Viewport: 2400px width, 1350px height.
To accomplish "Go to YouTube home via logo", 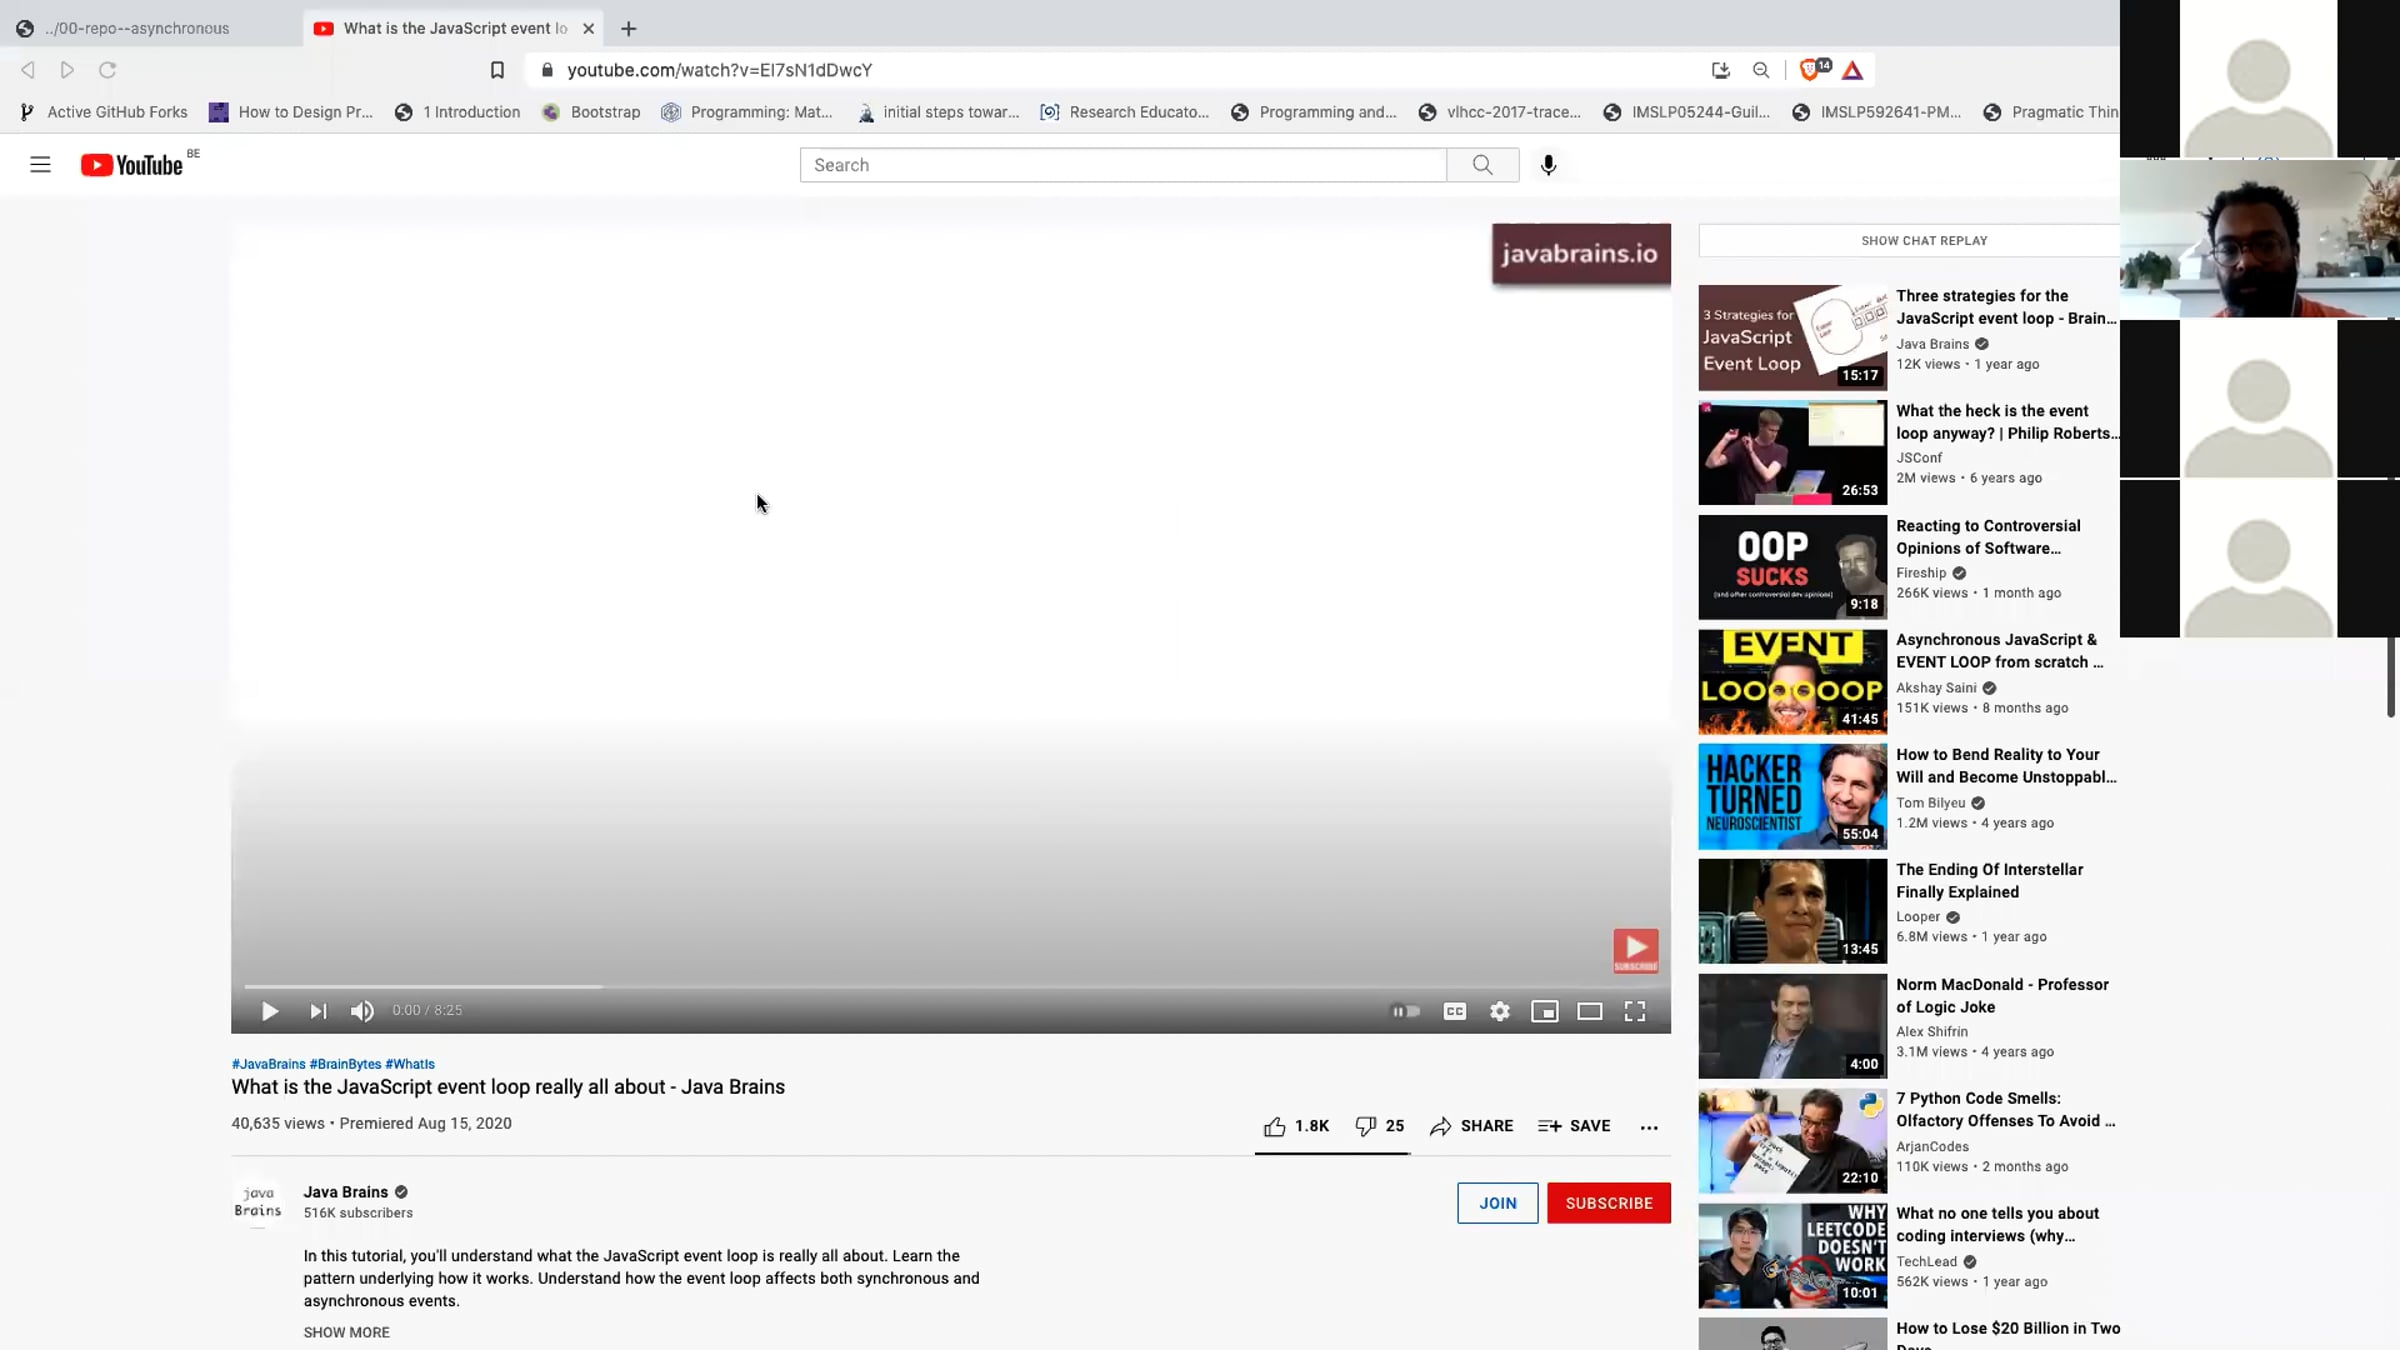I will click(x=132, y=165).
